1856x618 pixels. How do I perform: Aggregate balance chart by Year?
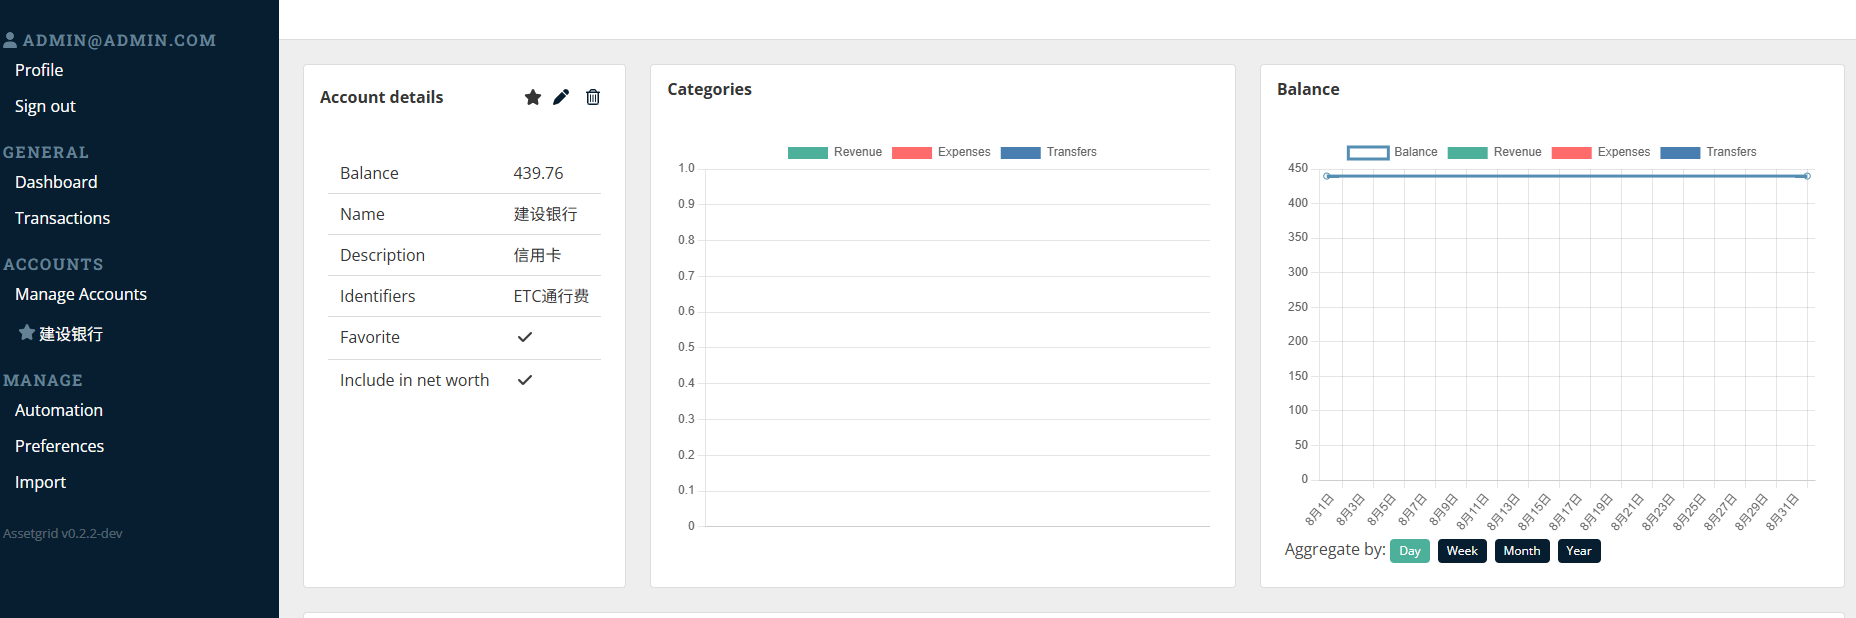coord(1579,551)
